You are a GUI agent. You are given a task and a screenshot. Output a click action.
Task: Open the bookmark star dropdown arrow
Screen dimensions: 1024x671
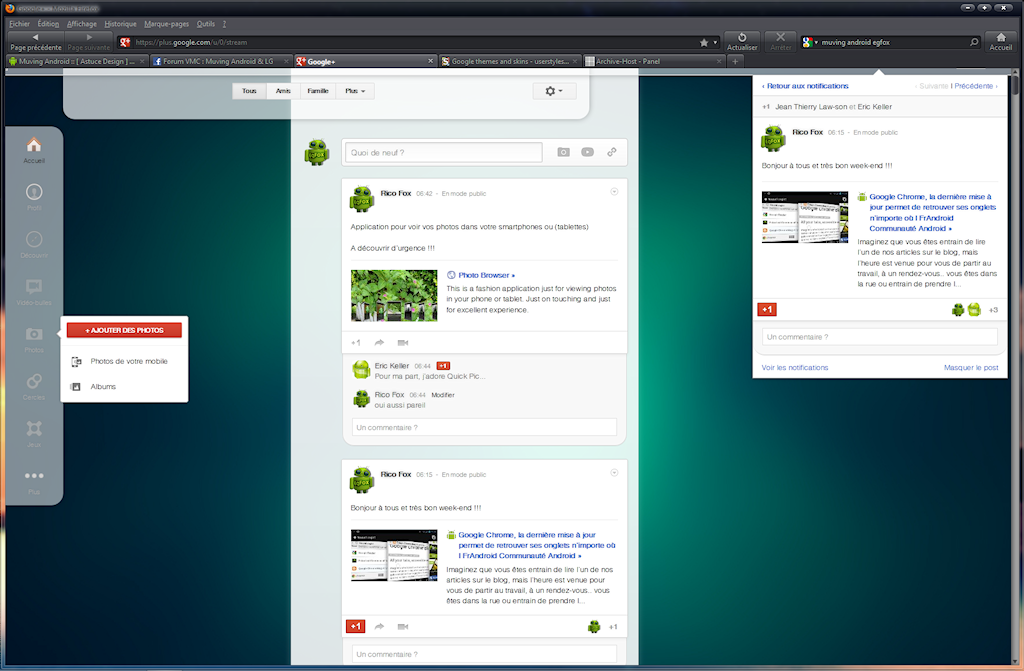715,42
